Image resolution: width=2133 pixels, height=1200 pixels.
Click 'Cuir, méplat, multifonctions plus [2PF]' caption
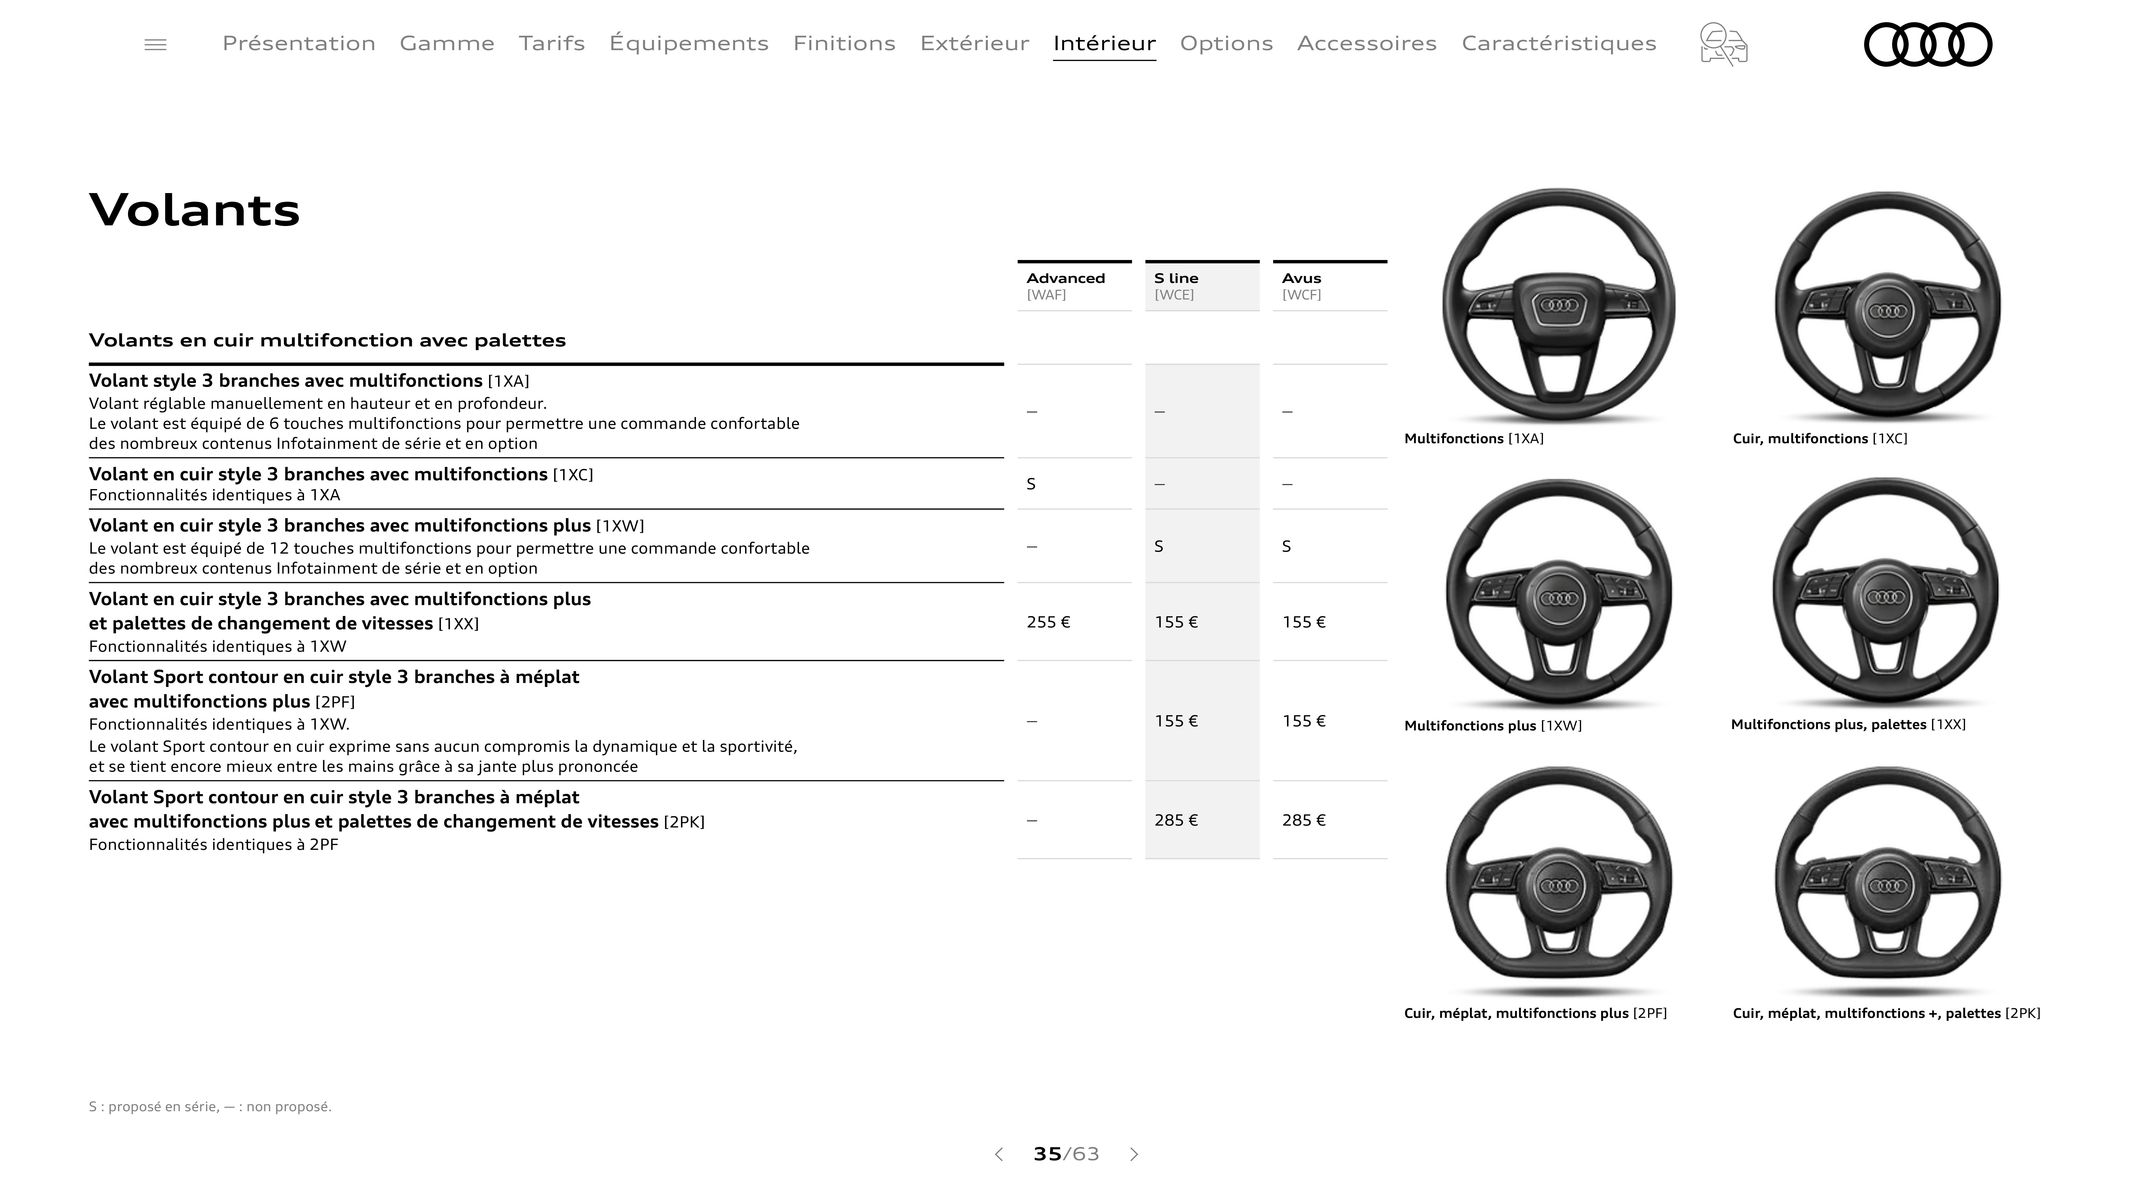1535,1014
